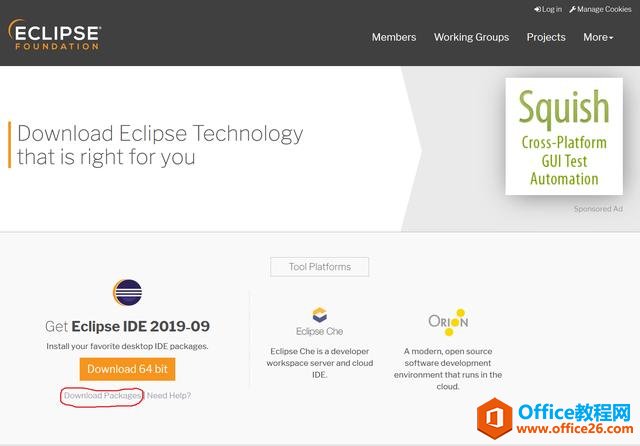Click the 'Download Eclipse Technology' headline
Screen dimensions: 640x446
[160, 145]
